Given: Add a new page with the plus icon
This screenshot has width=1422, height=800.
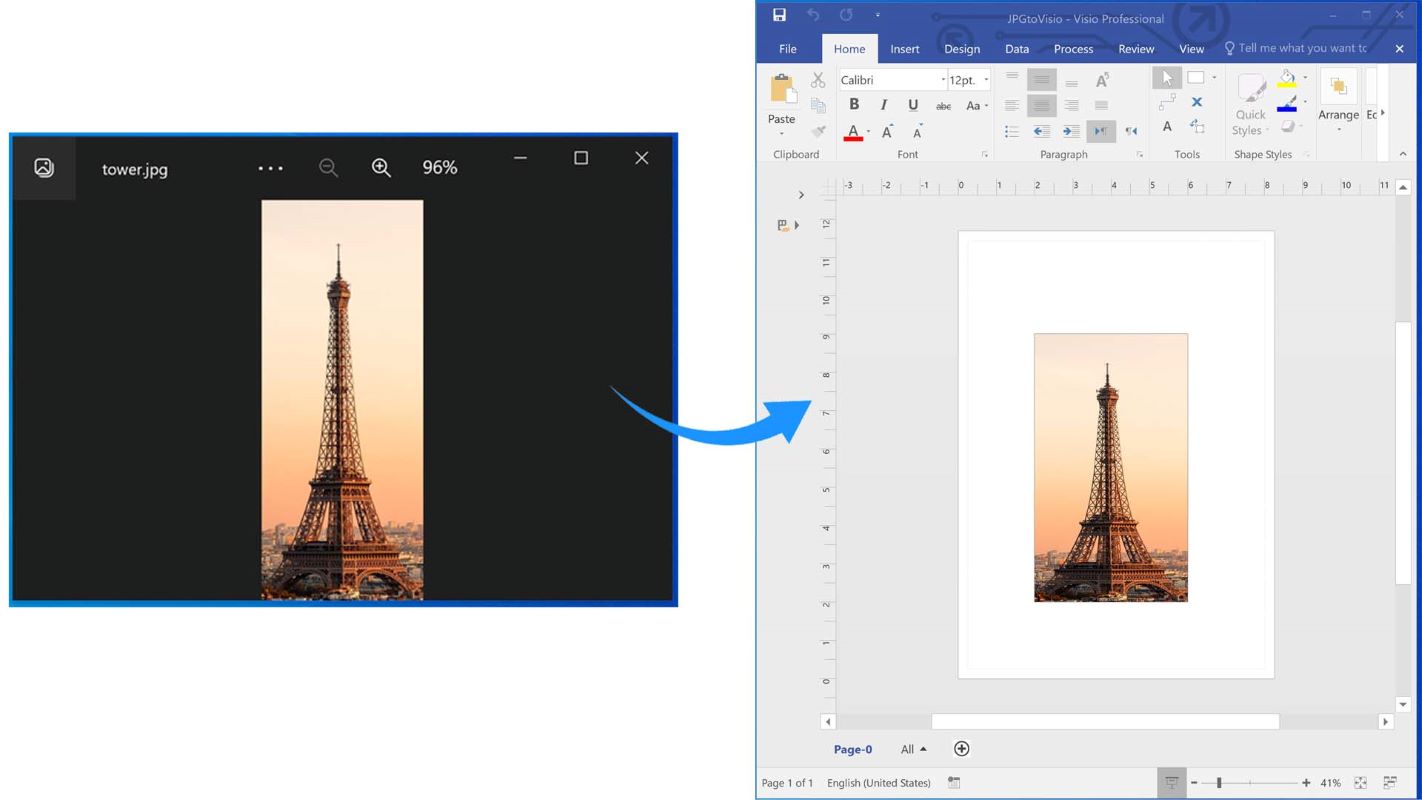Looking at the screenshot, I should [961, 749].
